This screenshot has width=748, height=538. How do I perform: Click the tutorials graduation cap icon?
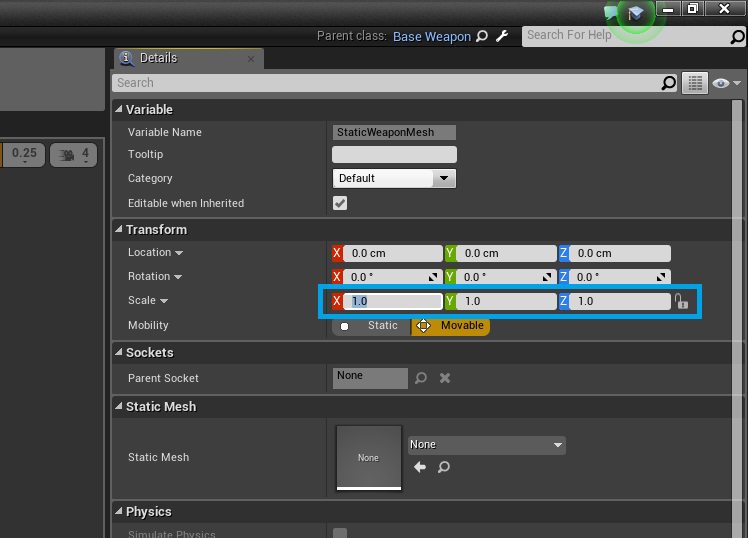(x=635, y=13)
